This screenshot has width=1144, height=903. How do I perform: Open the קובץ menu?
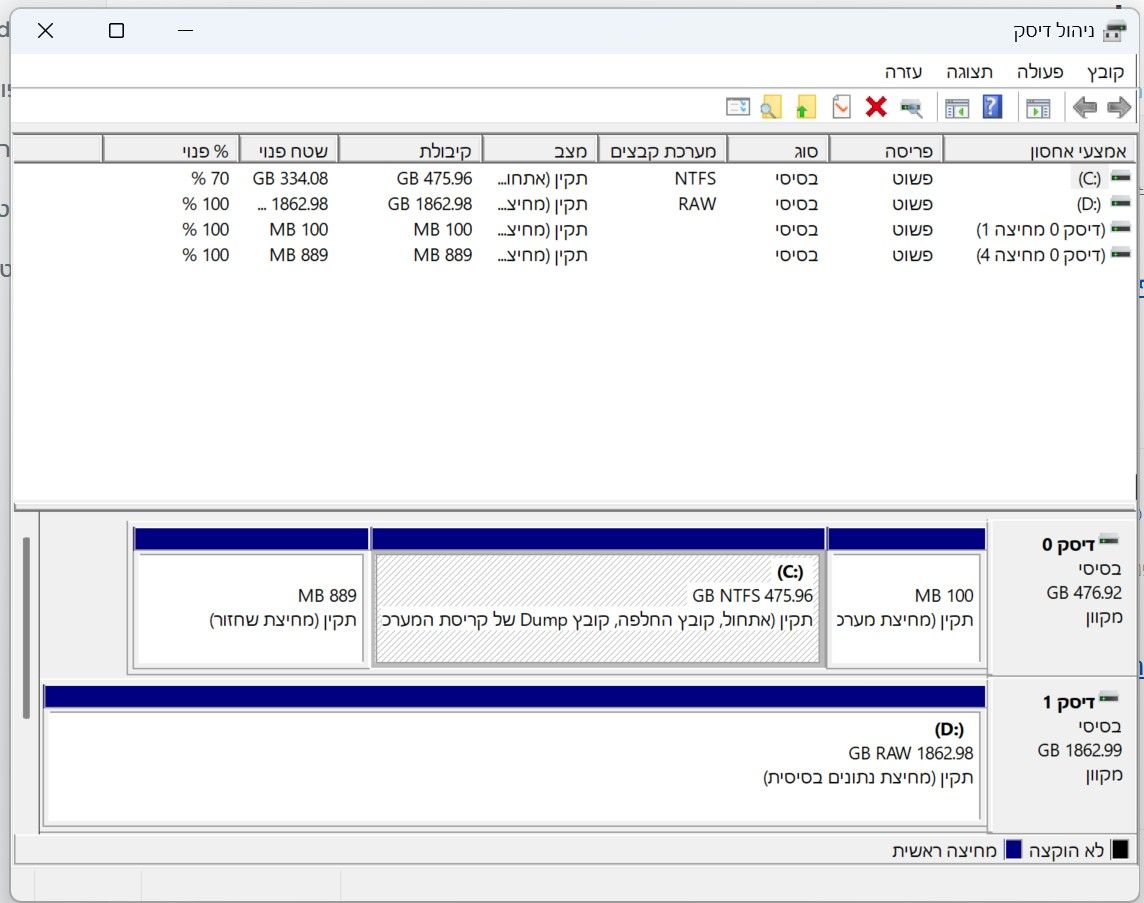[x=1105, y=72]
